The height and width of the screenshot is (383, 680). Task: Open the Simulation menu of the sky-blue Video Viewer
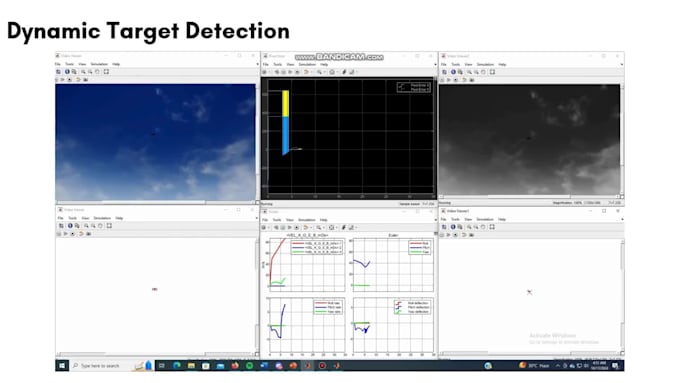point(99,64)
